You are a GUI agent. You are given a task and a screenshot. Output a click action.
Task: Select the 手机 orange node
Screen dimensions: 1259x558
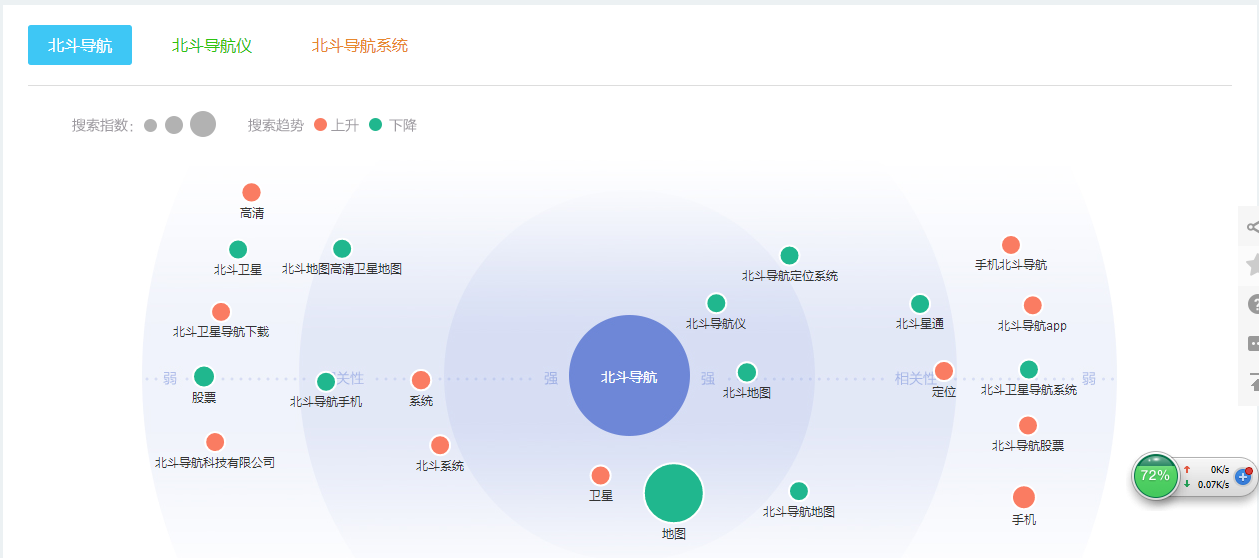pos(1024,497)
